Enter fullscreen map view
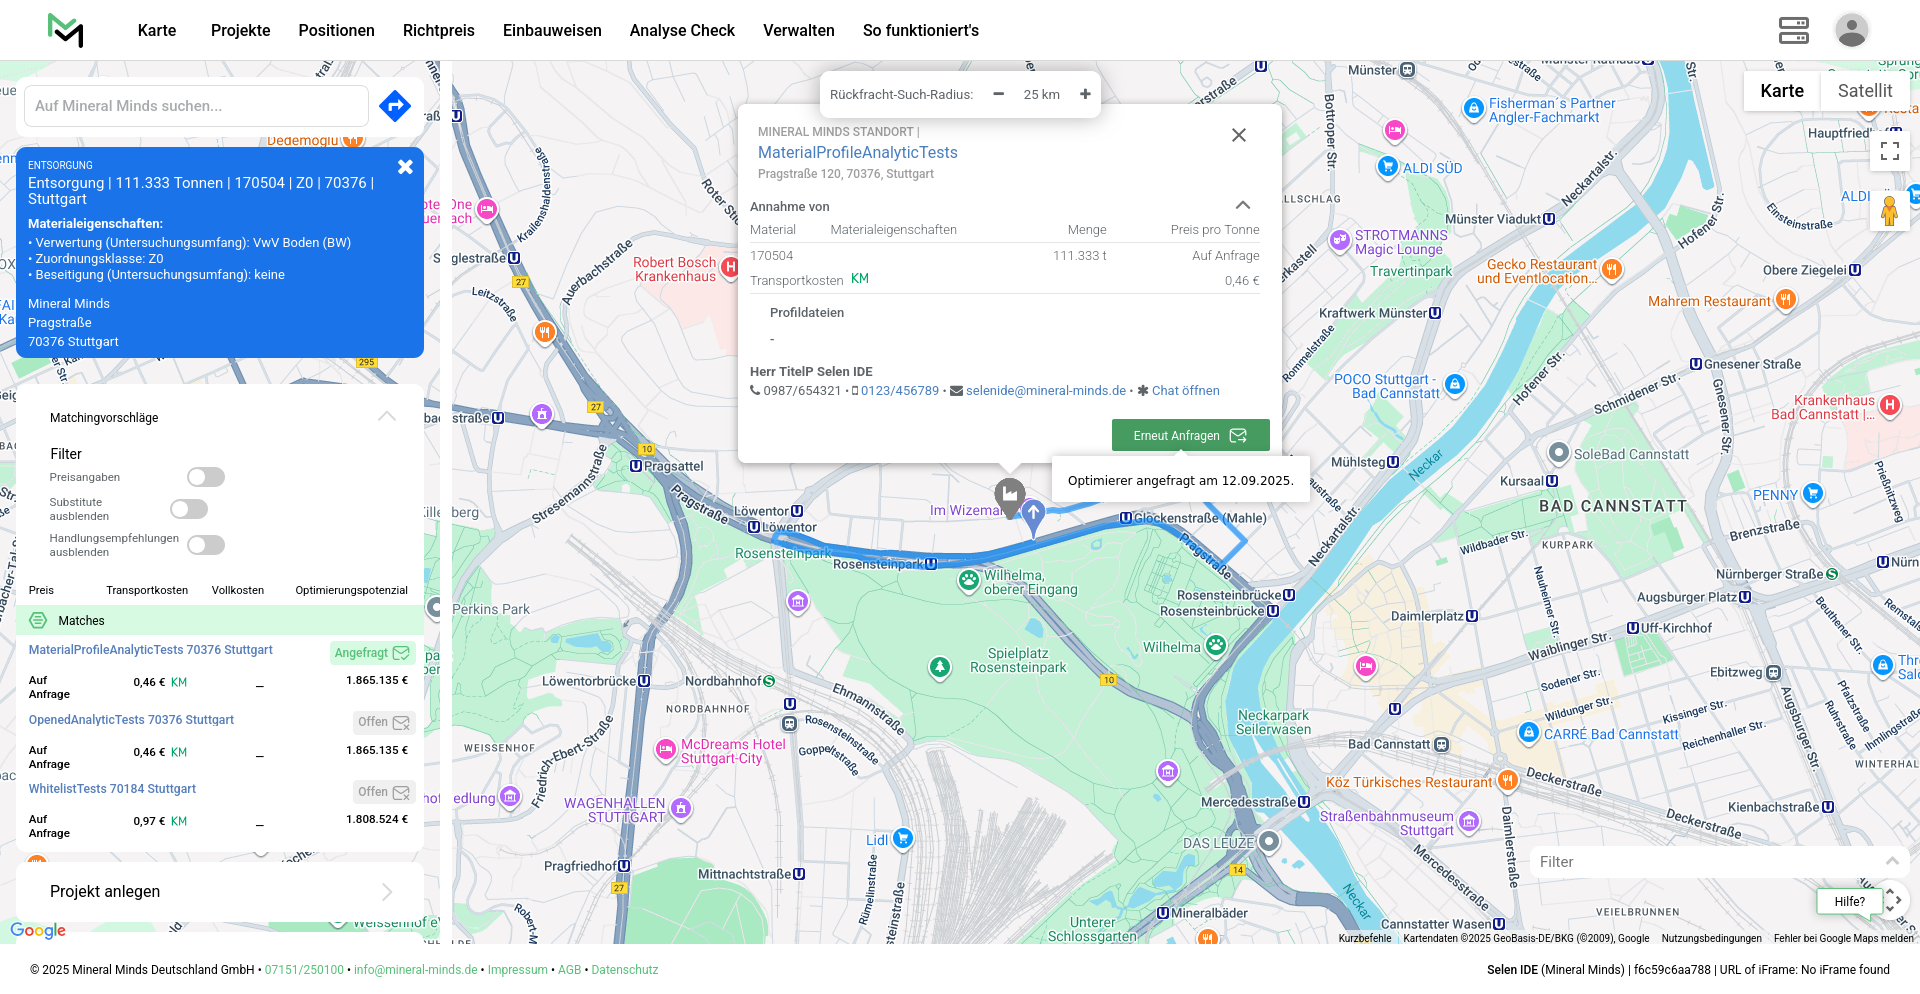 [1889, 151]
